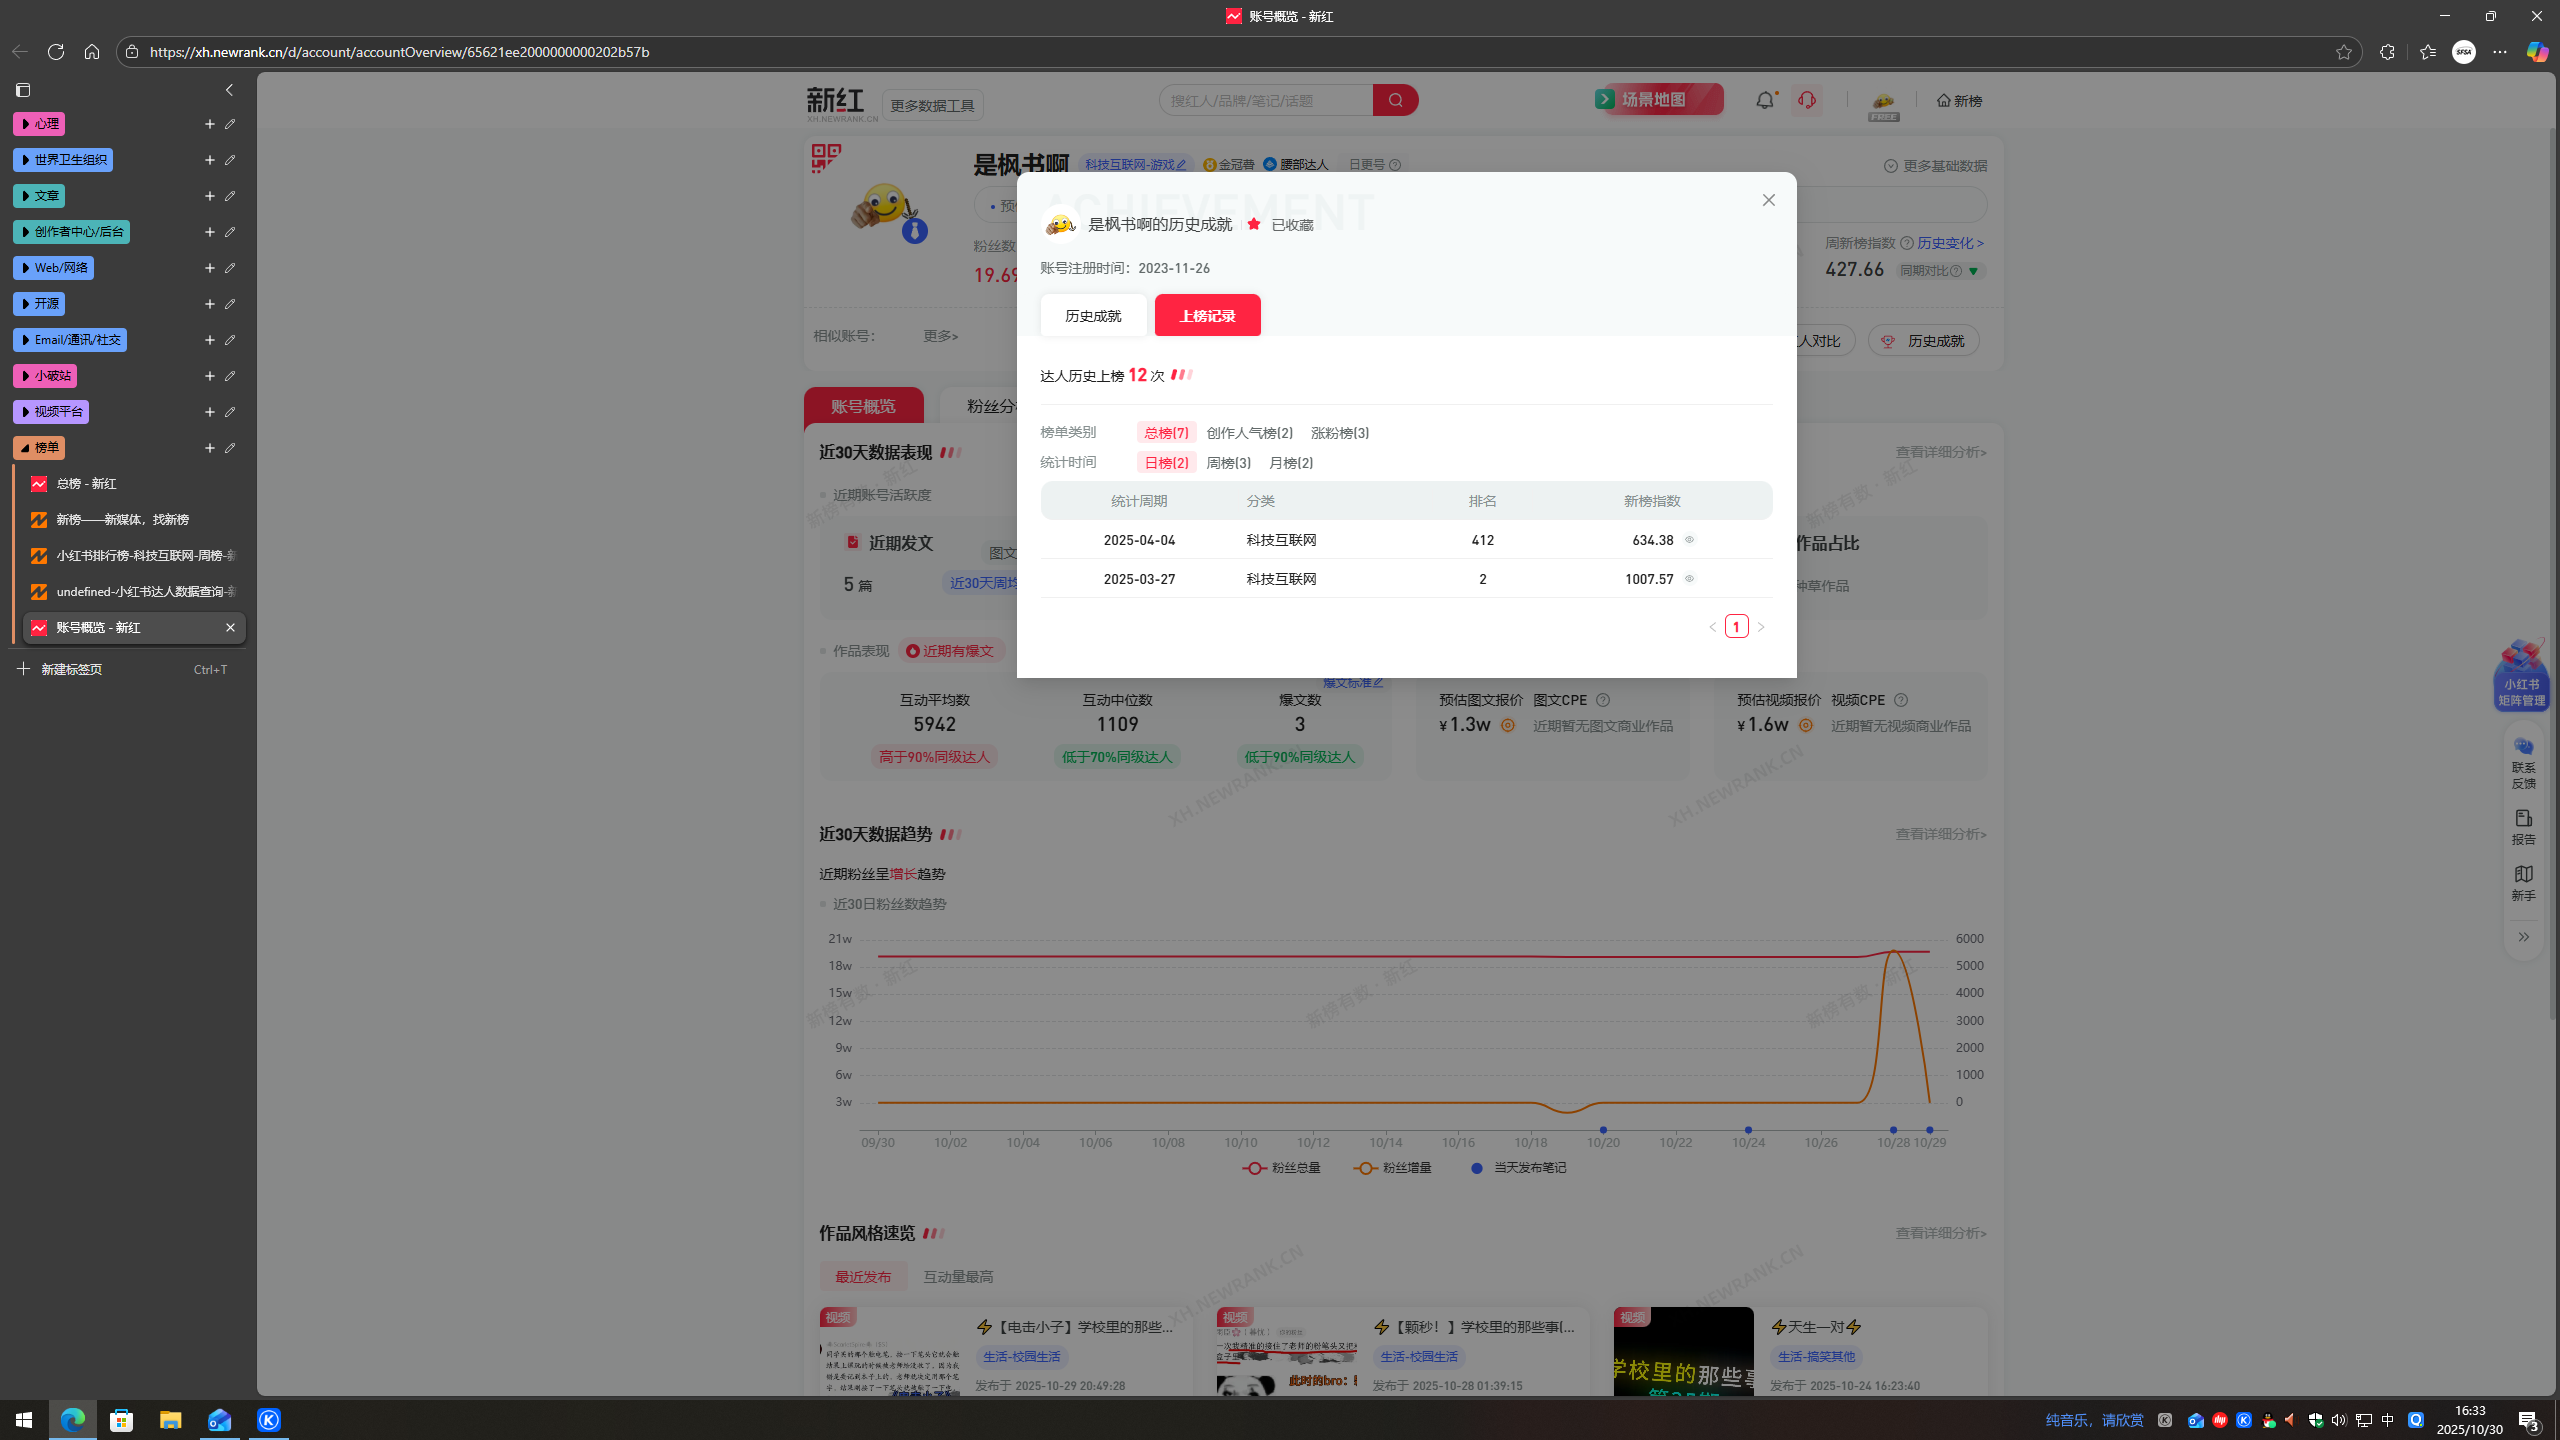Screen dimensions: 2560x1440
Task: Open browser favorites star icon
Action: (x=2427, y=52)
